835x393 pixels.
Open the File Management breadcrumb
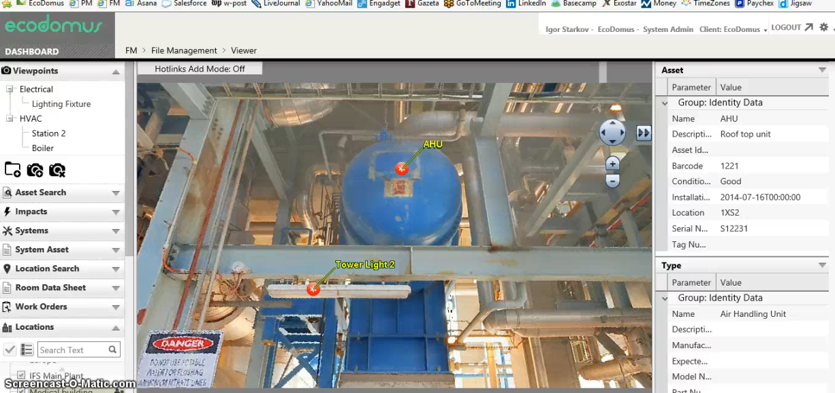pyautogui.click(x=184, y=51)
